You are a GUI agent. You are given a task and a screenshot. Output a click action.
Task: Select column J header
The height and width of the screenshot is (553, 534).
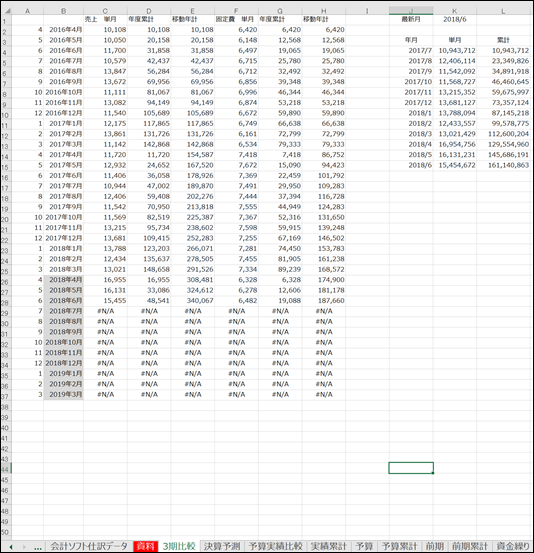pos(411,11)
